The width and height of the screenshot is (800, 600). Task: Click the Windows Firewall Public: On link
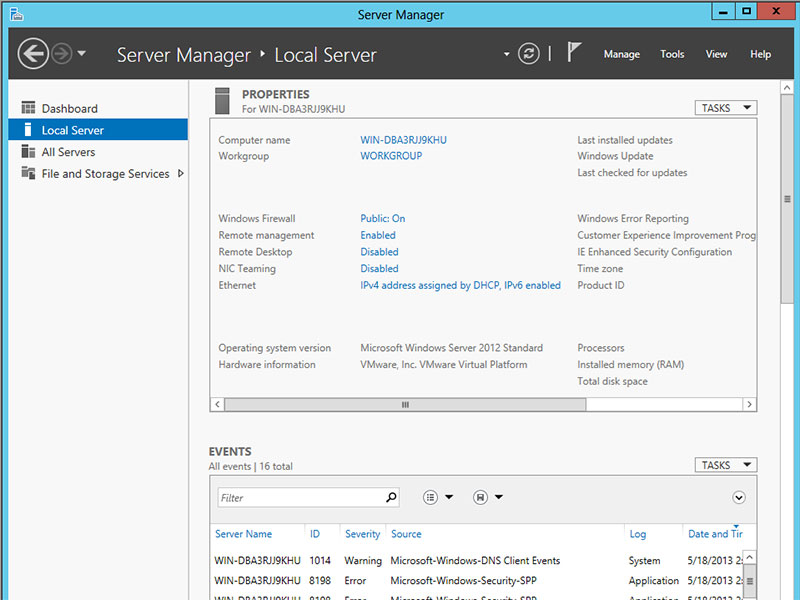[383, 218]
